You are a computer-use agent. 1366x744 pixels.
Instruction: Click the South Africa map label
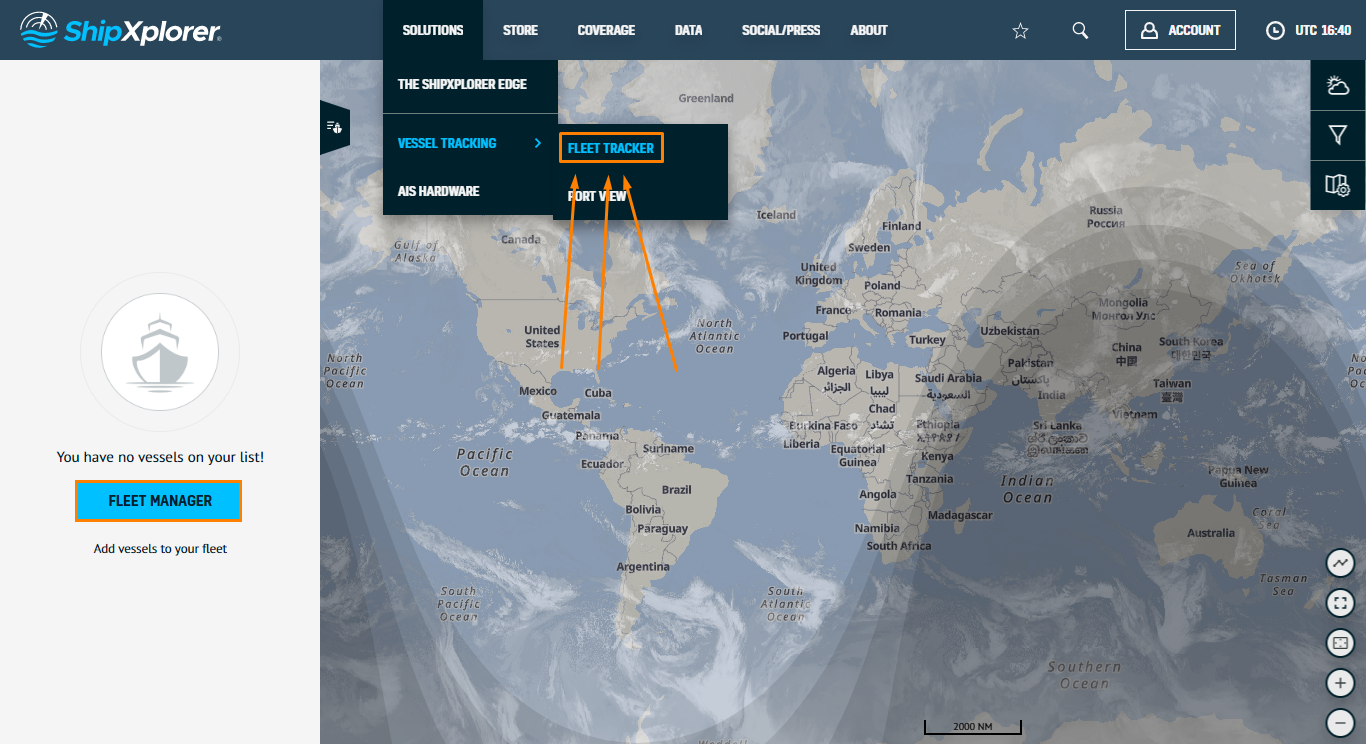coord(899,546)
